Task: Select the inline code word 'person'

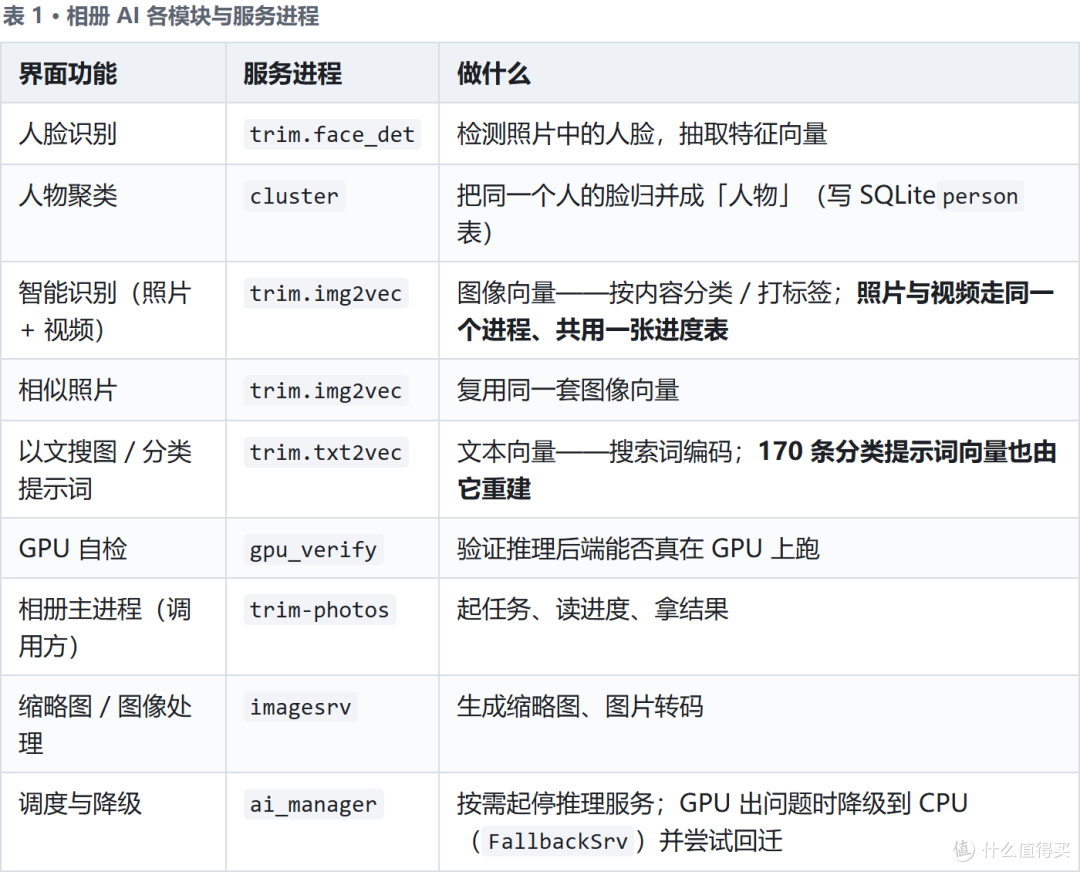Action: (980, 196)
